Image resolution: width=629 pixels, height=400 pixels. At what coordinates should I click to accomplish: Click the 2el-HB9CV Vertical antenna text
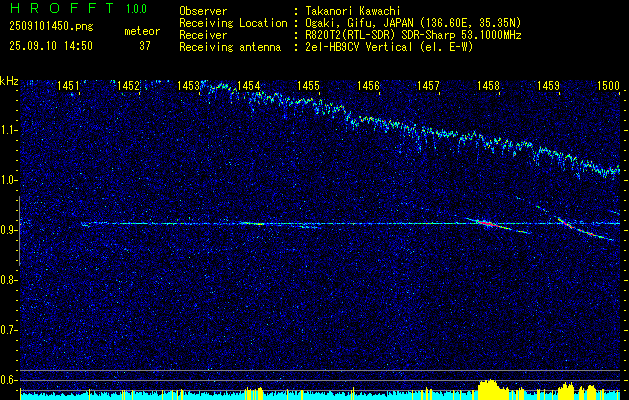[x=389, y=47]
